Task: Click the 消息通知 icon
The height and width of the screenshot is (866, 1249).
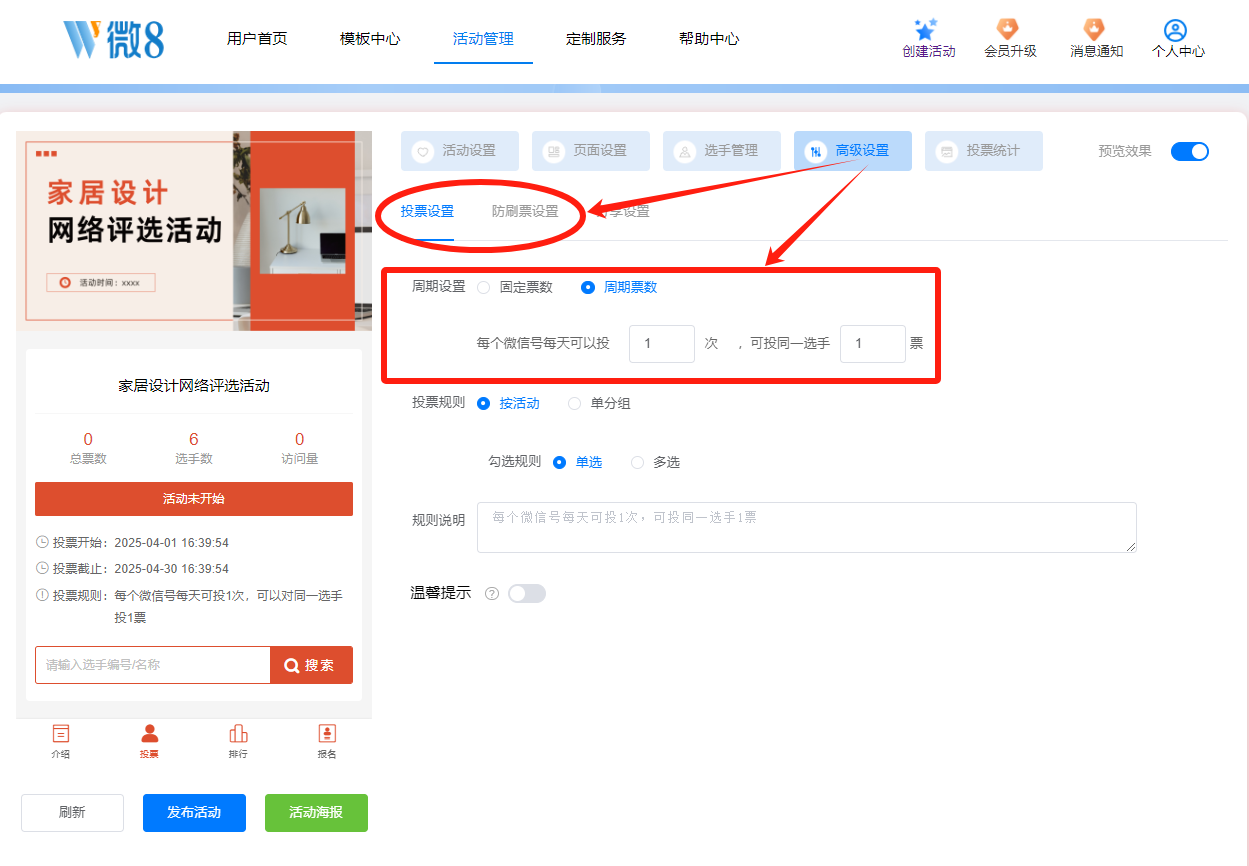Action: pos(1095,29)
